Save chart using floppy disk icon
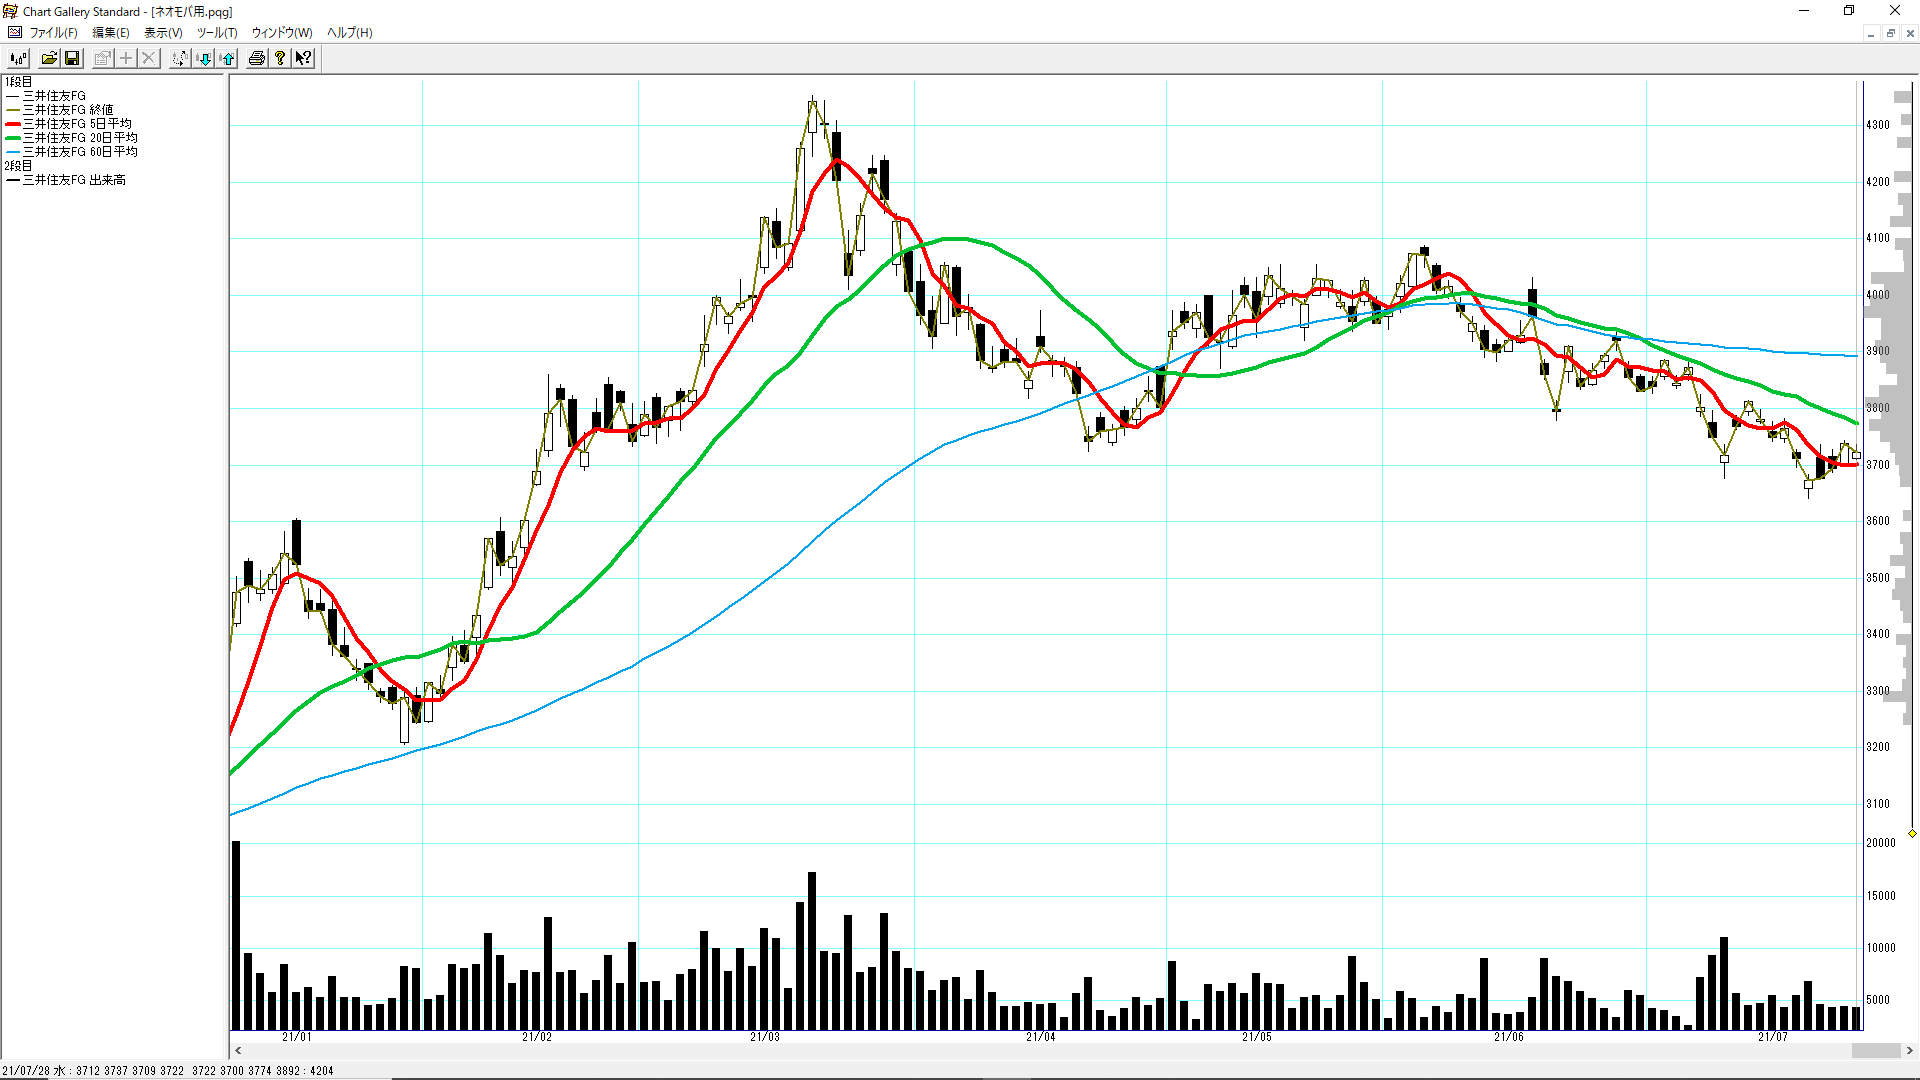1920x1080 pixels. point(72,58)
